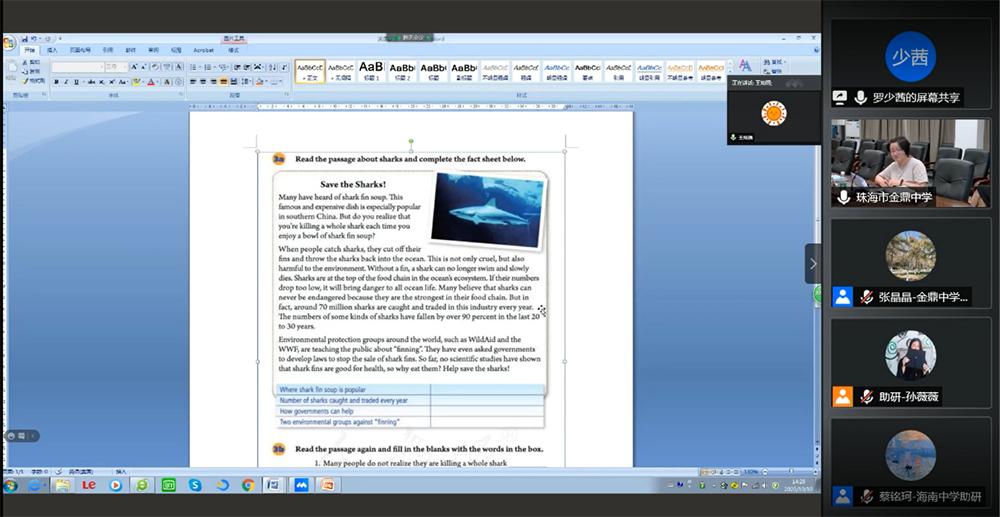Toggle italic formatting in the ribbon
The image size is (1000, 517).
point(66,82)
